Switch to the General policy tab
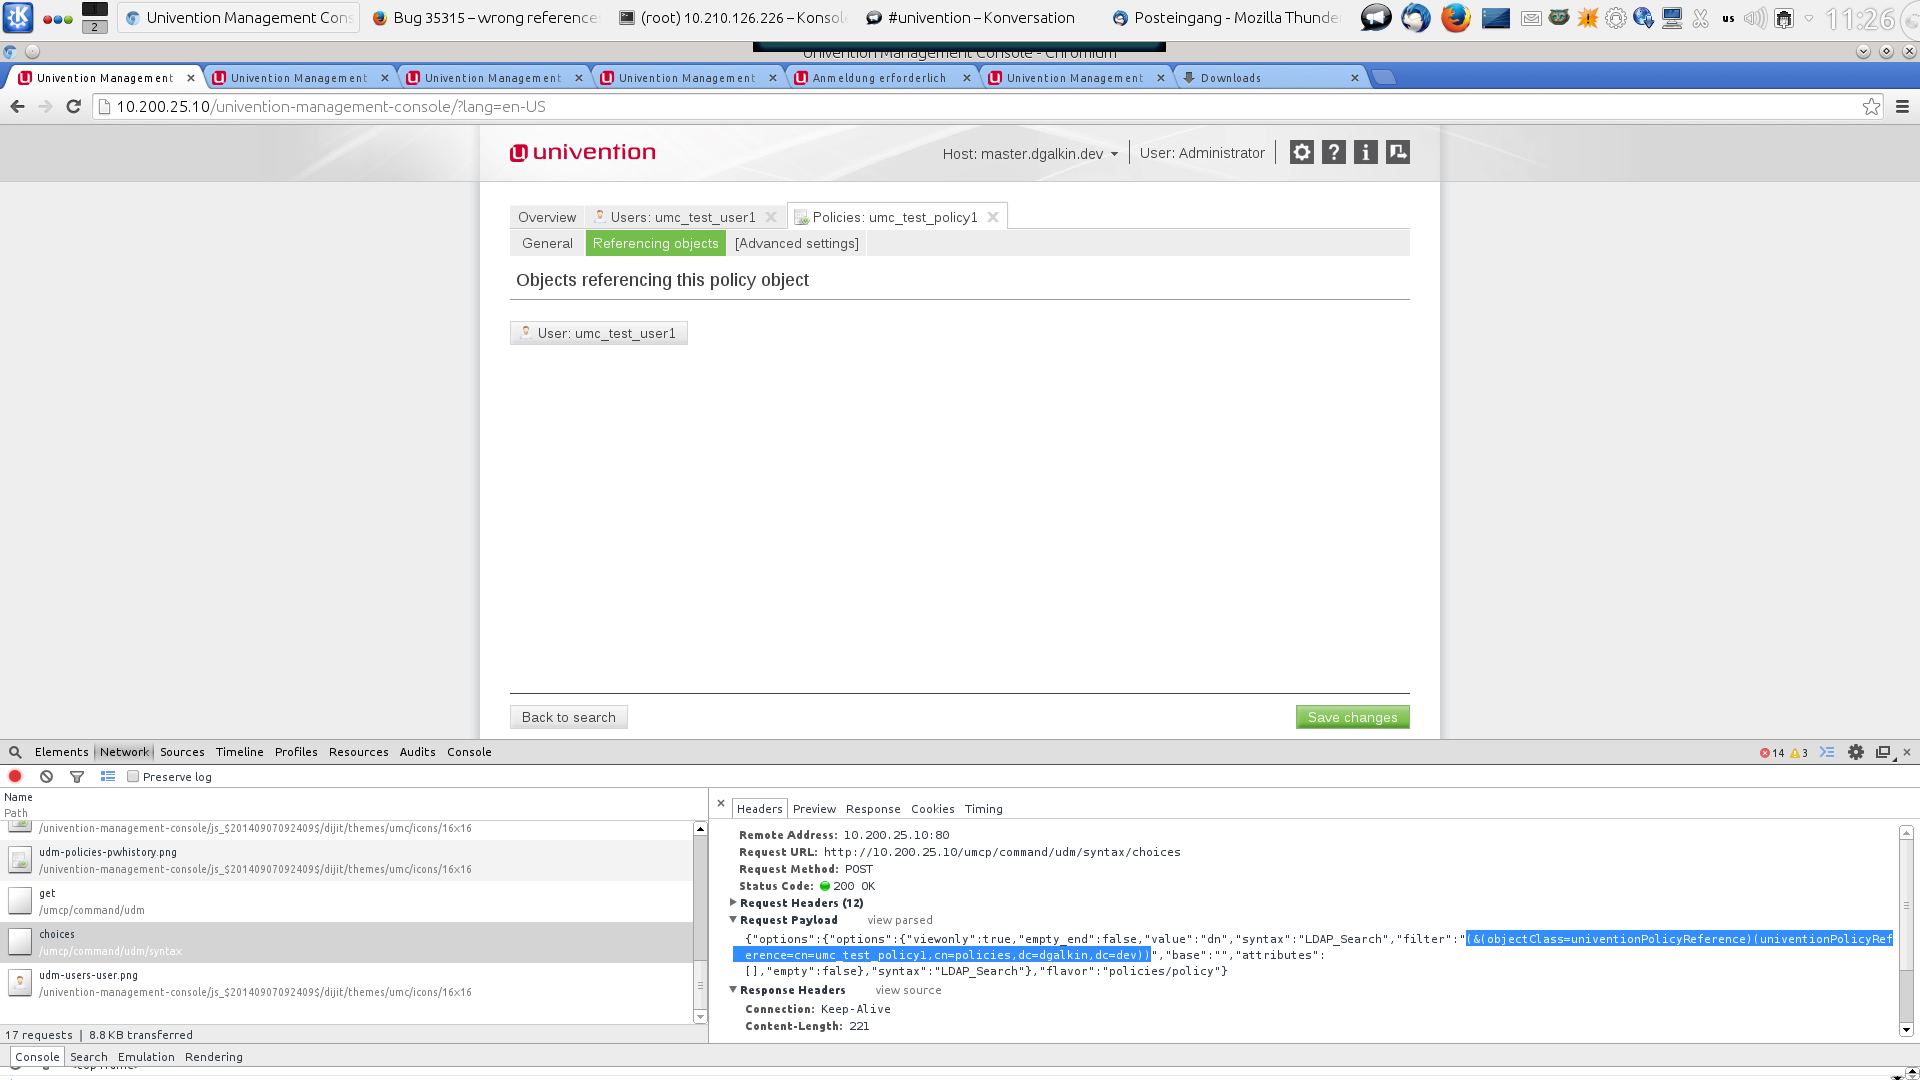Screen dimensions: 1920x1080 click(547, 243)
